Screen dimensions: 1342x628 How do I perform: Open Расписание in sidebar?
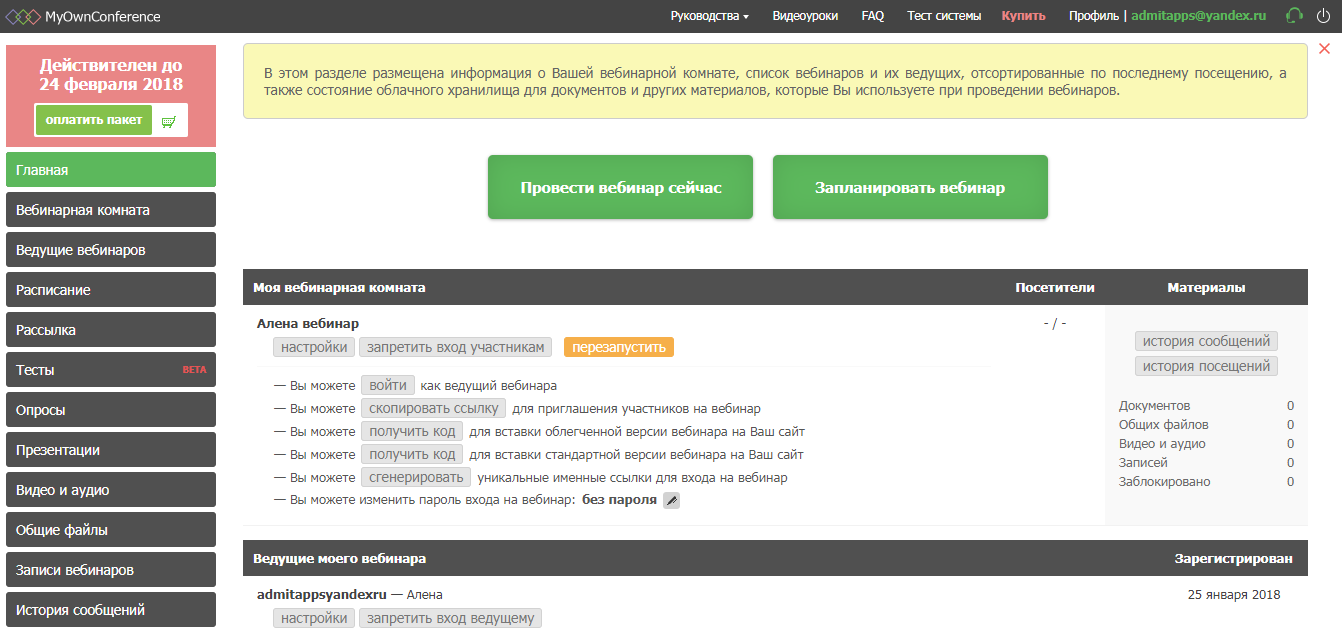coord(111,290)
